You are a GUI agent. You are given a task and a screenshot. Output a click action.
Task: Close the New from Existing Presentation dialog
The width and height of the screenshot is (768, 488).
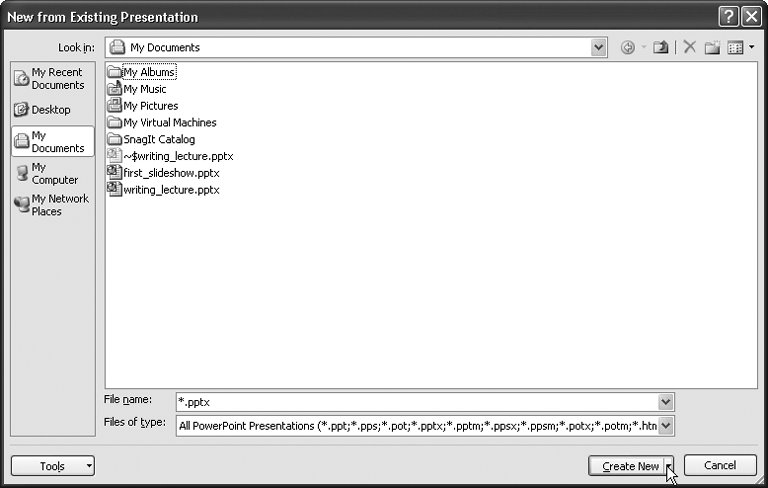[x=751, y=17]
